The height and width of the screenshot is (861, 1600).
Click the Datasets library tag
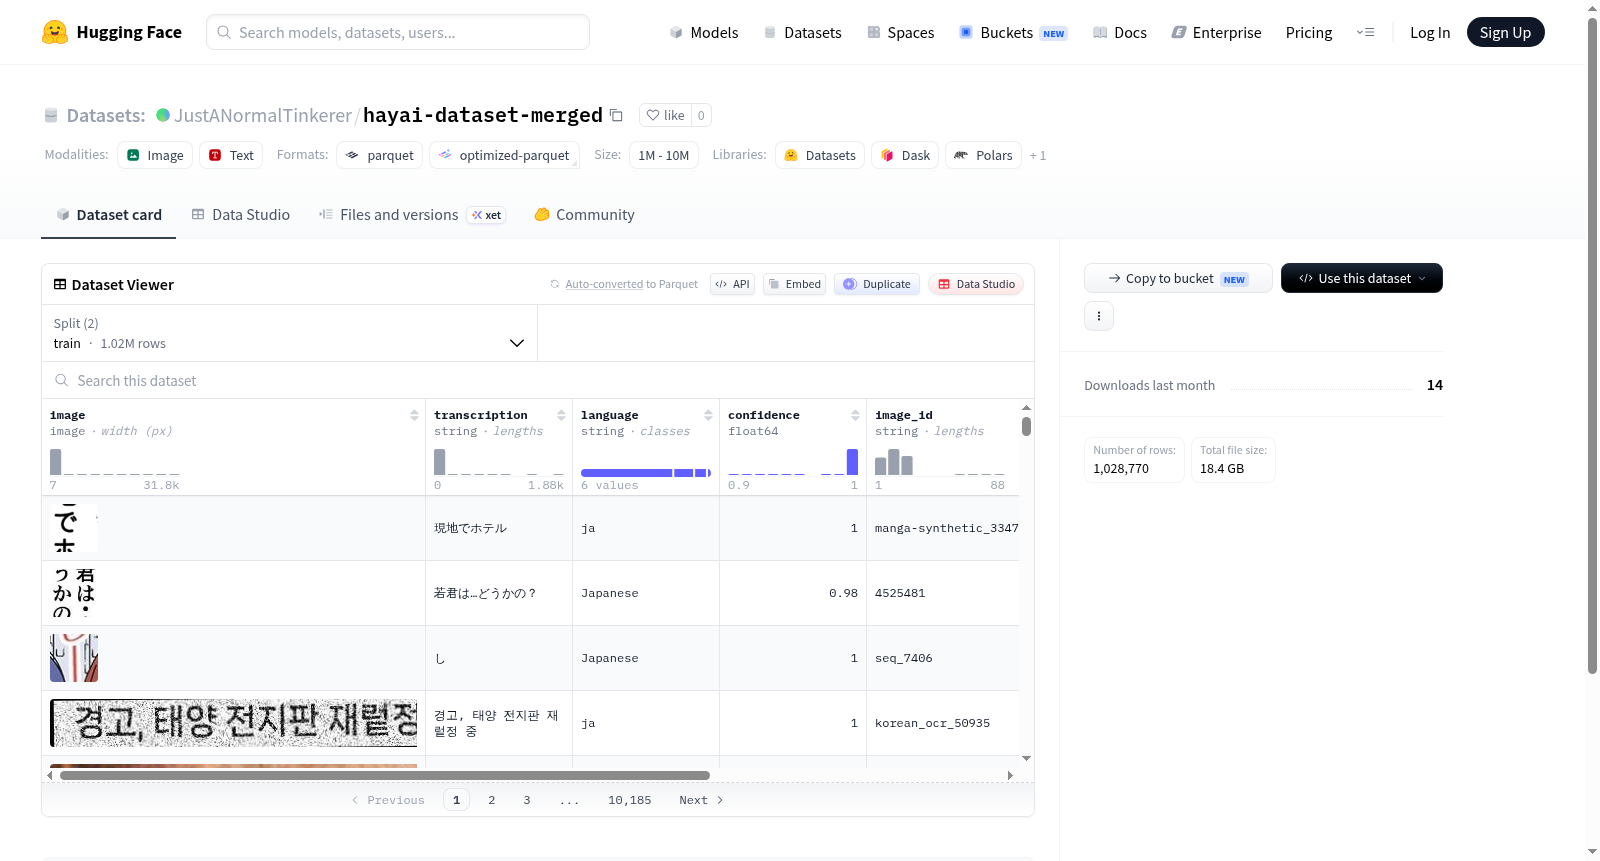pyautogui.click(x=819, y=155)
